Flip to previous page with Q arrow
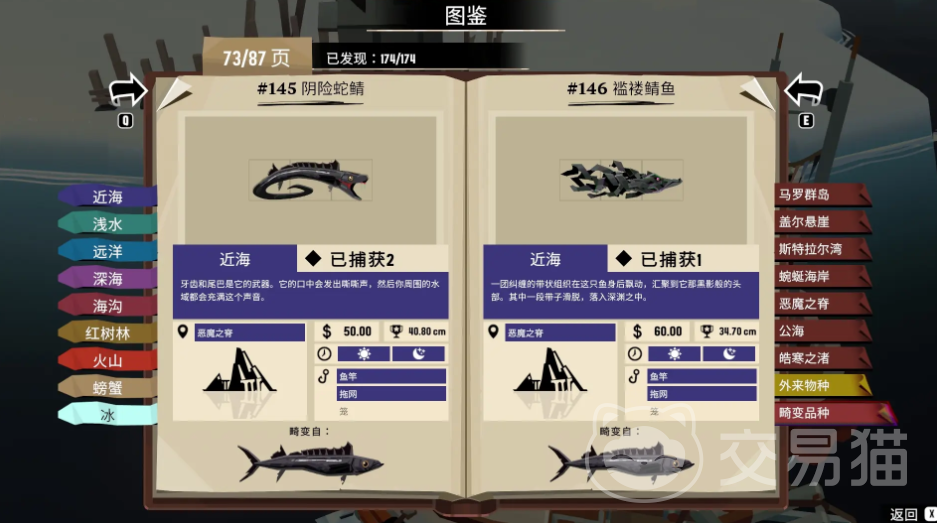 click(127, 91)
